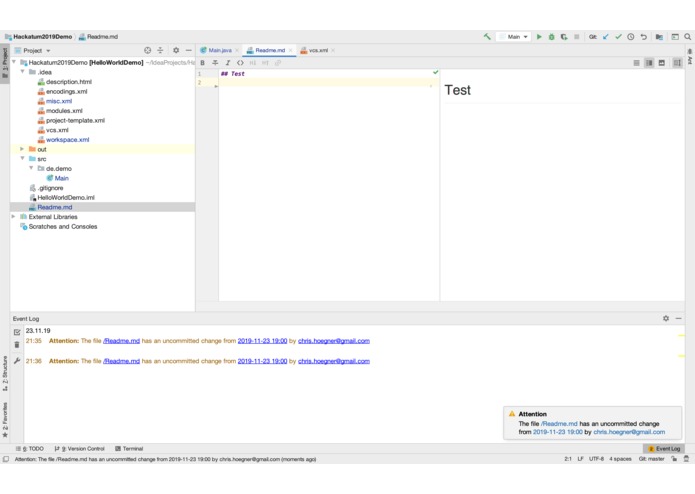Show preview only view
The image size is (695, 494).
coord(661,63)
